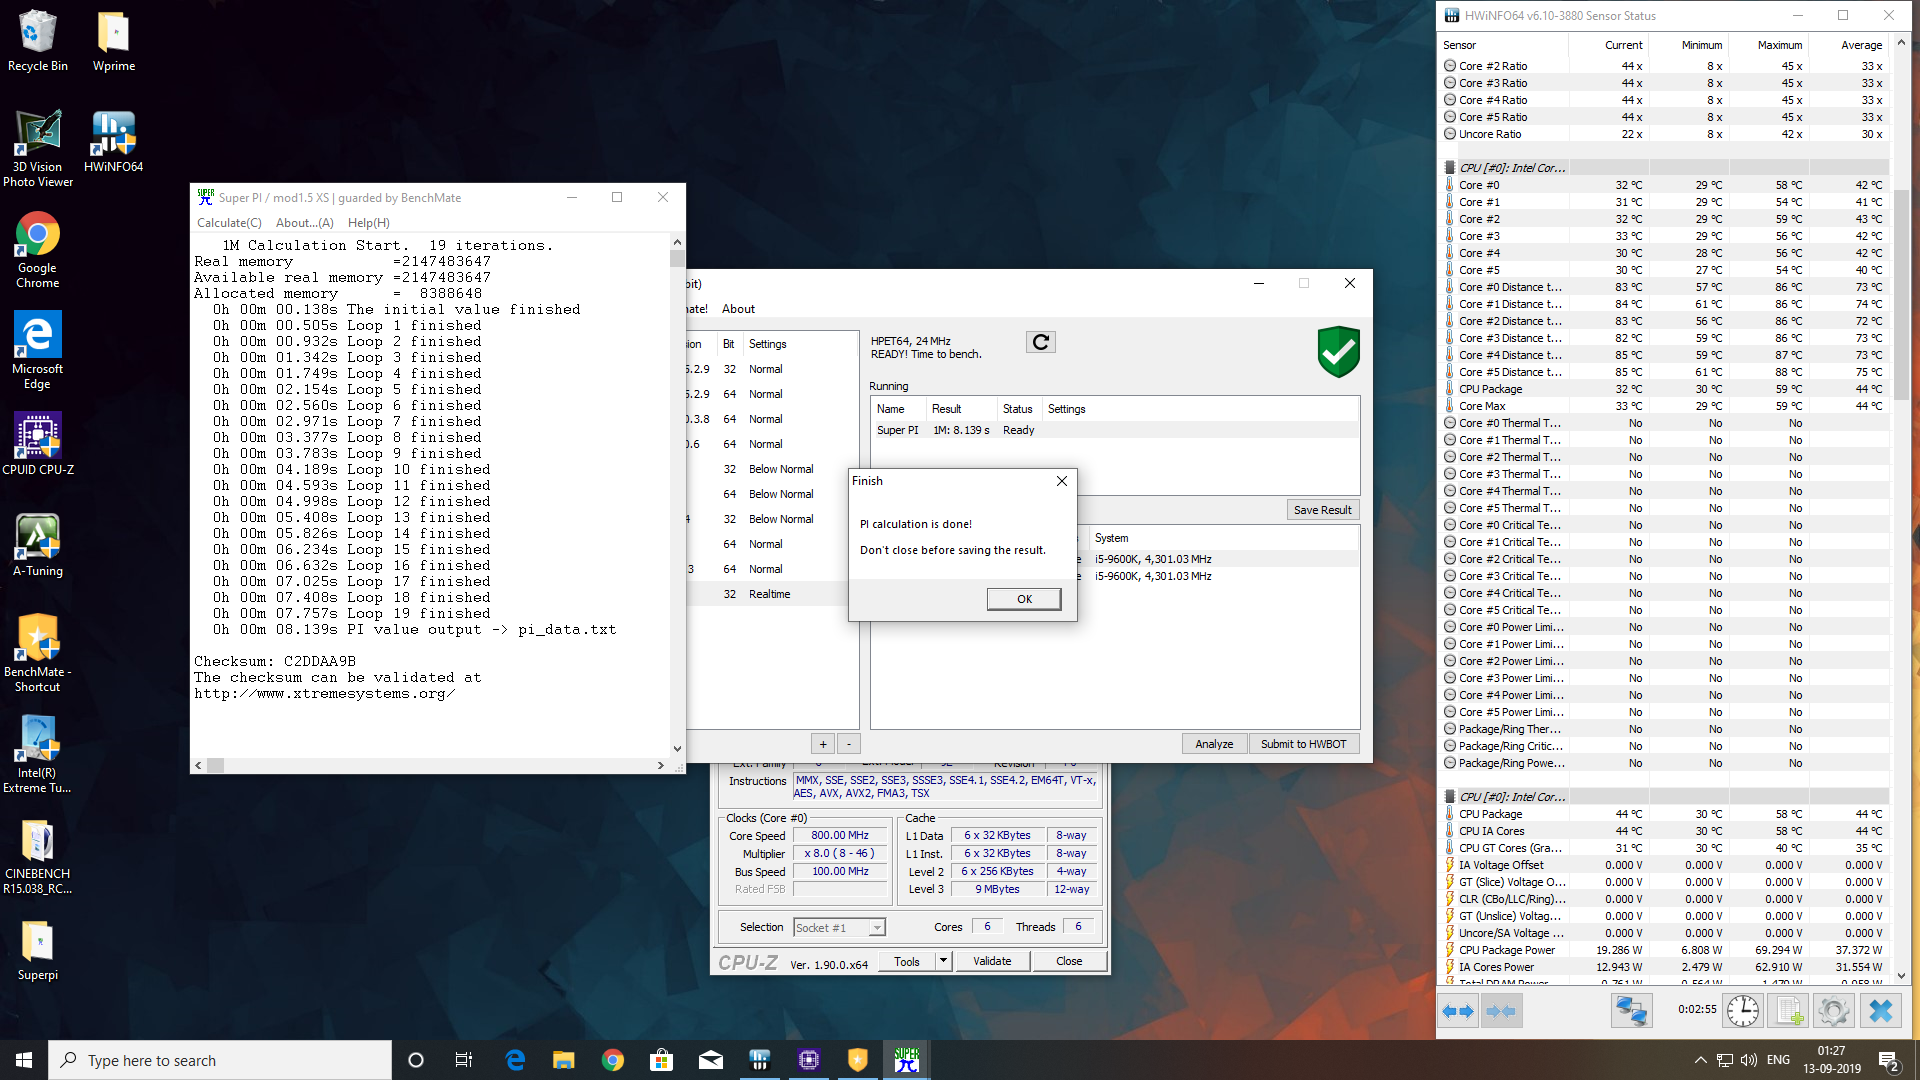Viewport: 1920px width, 1080px height.
Task: Select the Realtime row in BenchMate list
Action: click(770, 594)
